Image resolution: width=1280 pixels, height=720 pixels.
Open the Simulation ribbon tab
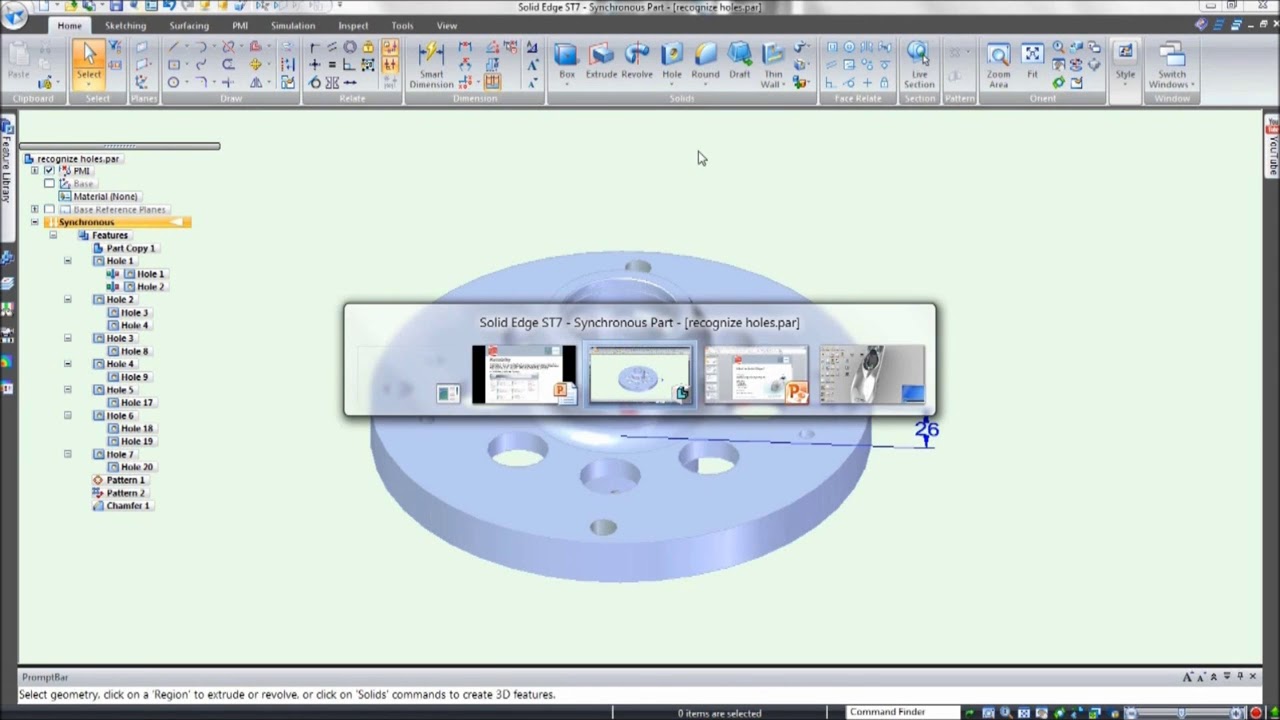pos(293,25)
